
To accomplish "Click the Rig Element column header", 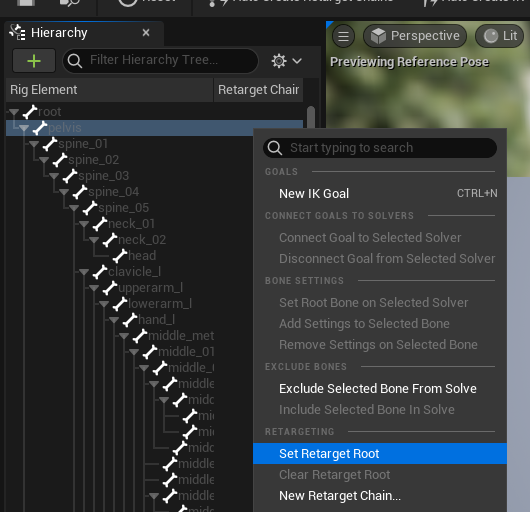I will (110, 90).
